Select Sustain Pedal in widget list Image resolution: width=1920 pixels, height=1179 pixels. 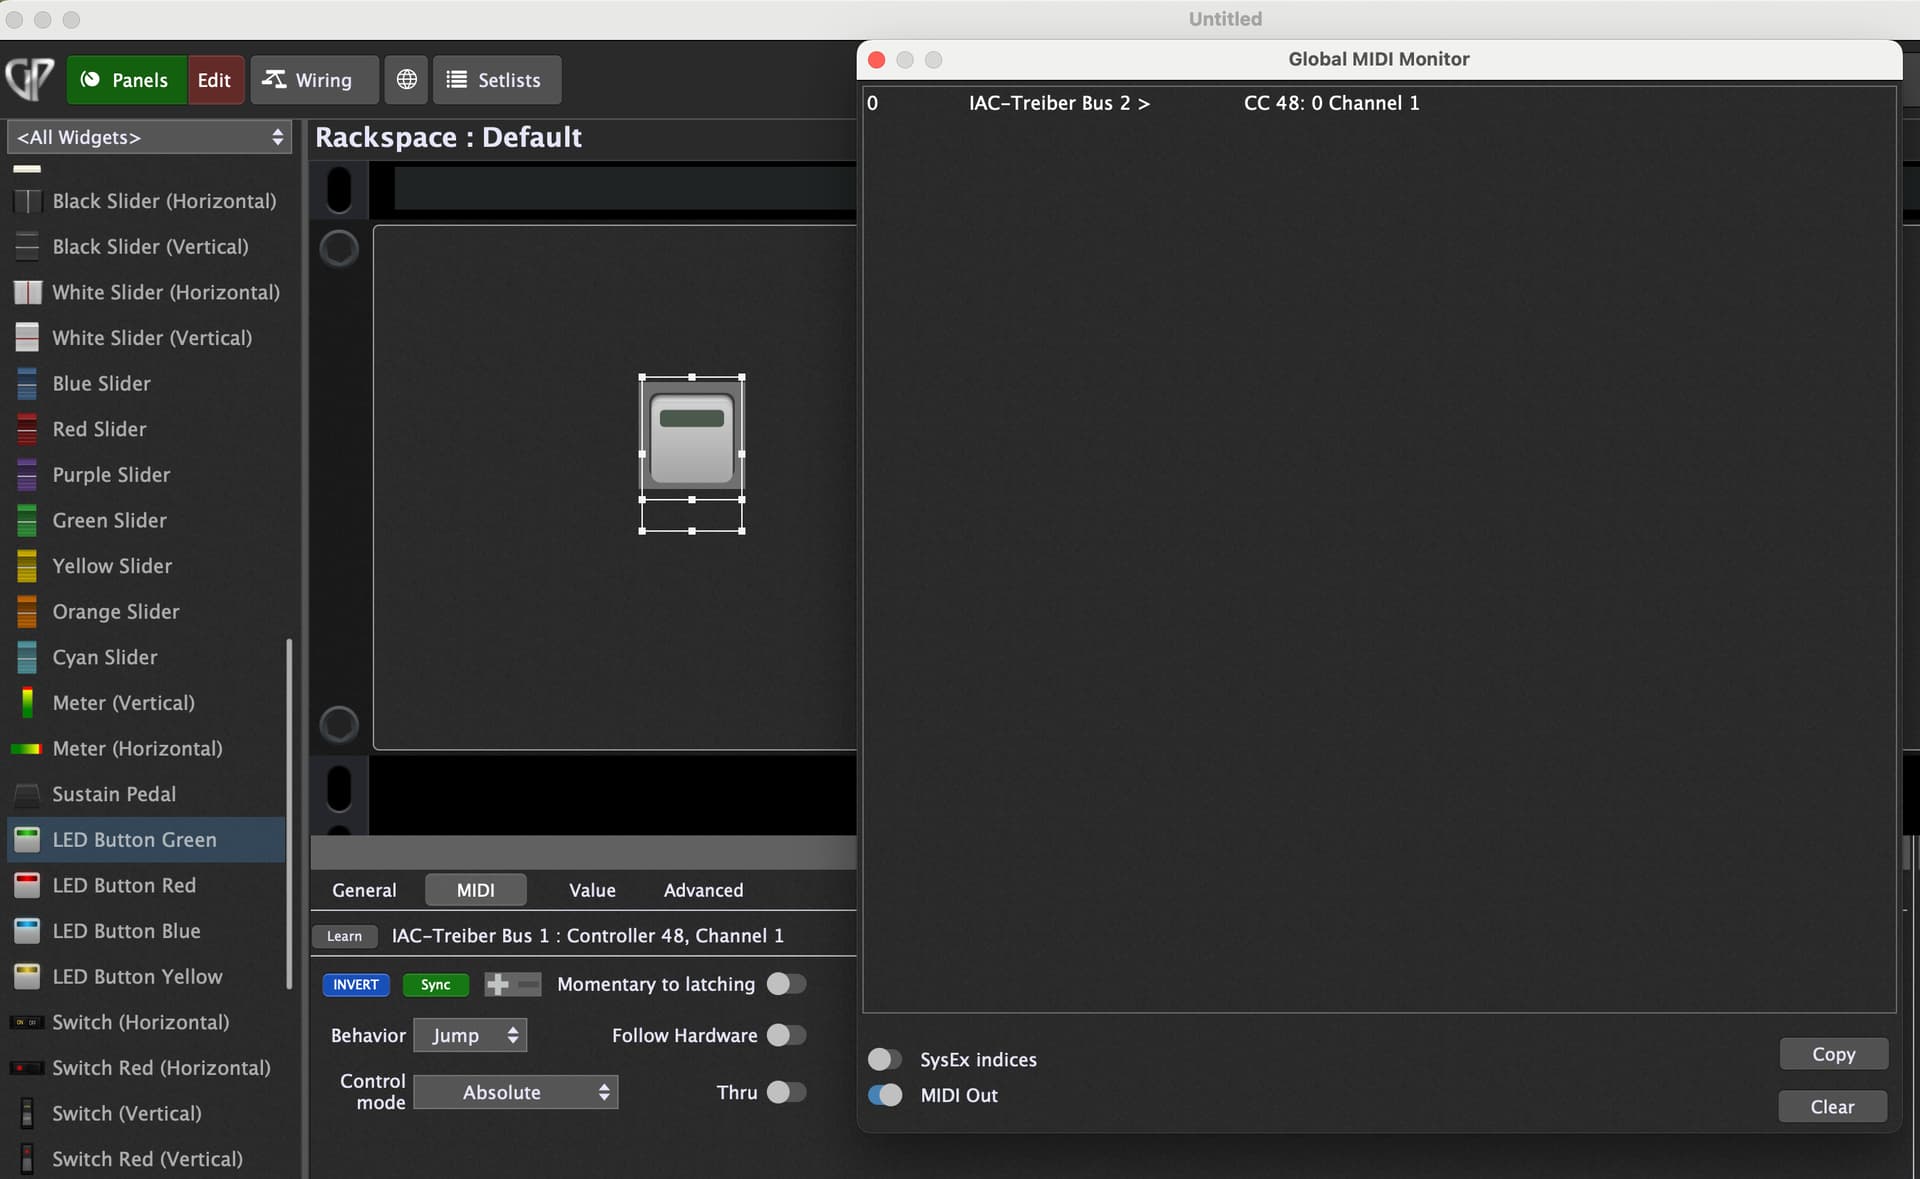tap(147, 794)
